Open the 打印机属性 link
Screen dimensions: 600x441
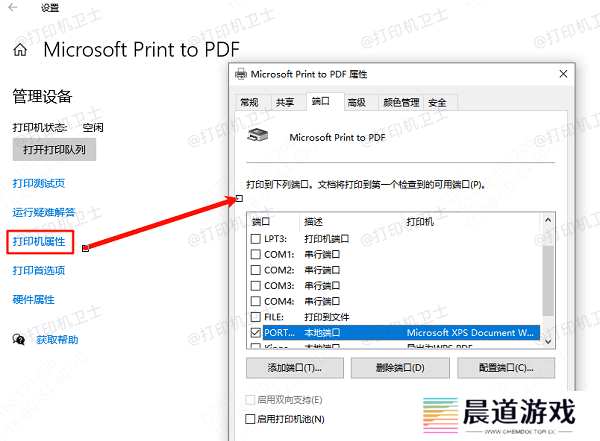(39, 242)
